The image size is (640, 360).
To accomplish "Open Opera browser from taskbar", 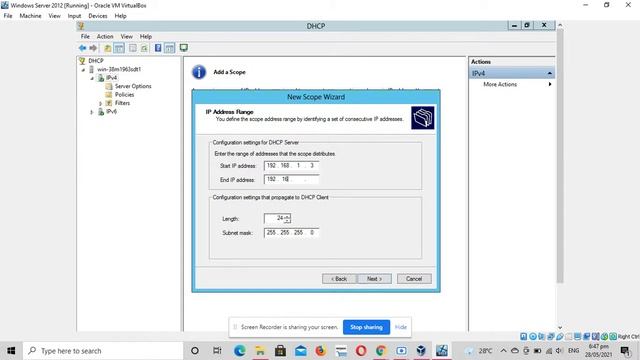I will pos(361,351).
